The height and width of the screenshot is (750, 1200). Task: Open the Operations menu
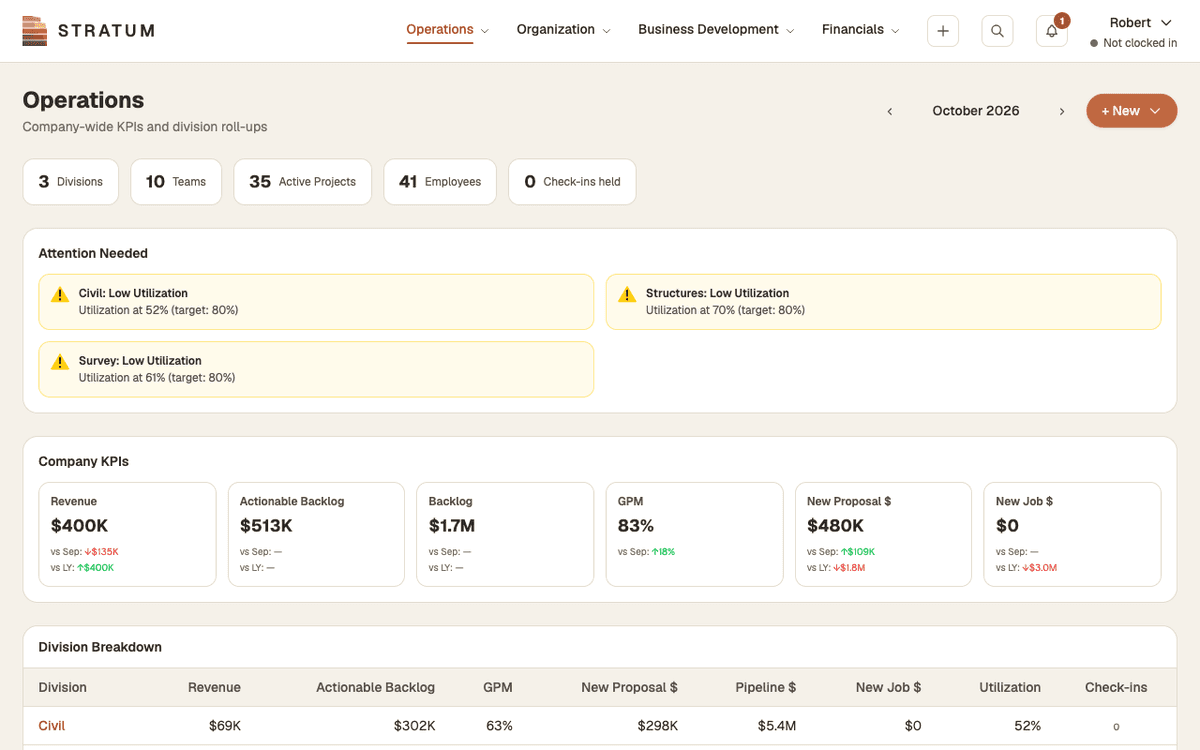click(x=448, y=30)
